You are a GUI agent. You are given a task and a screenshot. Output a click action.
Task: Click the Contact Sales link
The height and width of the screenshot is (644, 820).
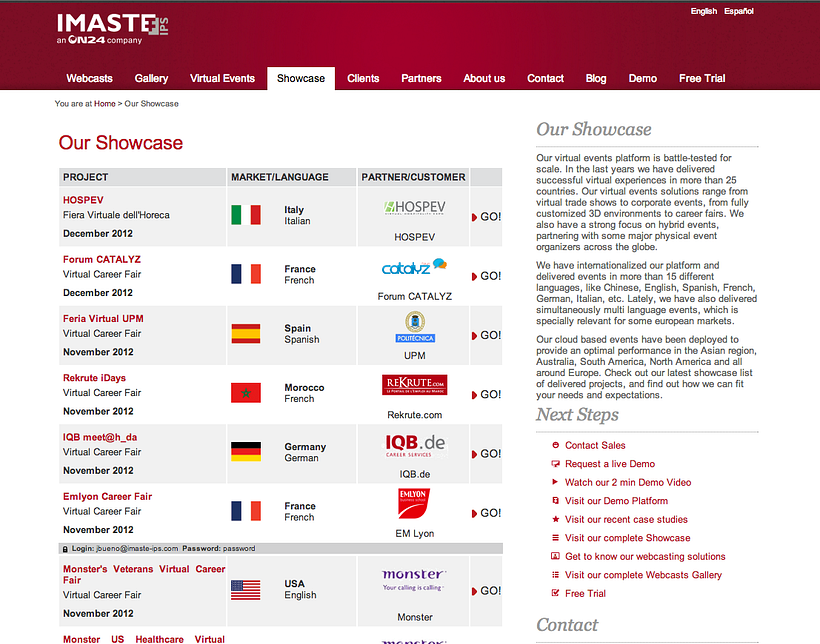(x=595, y=445)
